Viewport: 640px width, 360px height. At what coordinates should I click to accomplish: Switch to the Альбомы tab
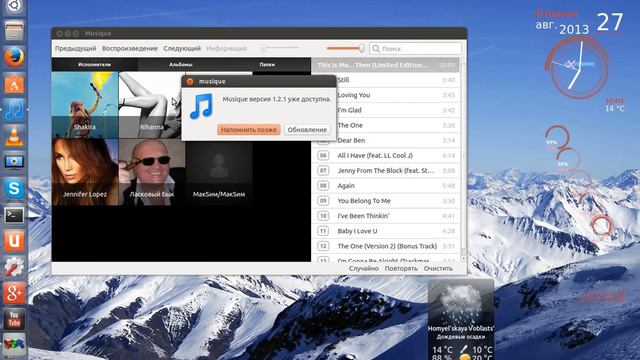(x=181, y=64)
